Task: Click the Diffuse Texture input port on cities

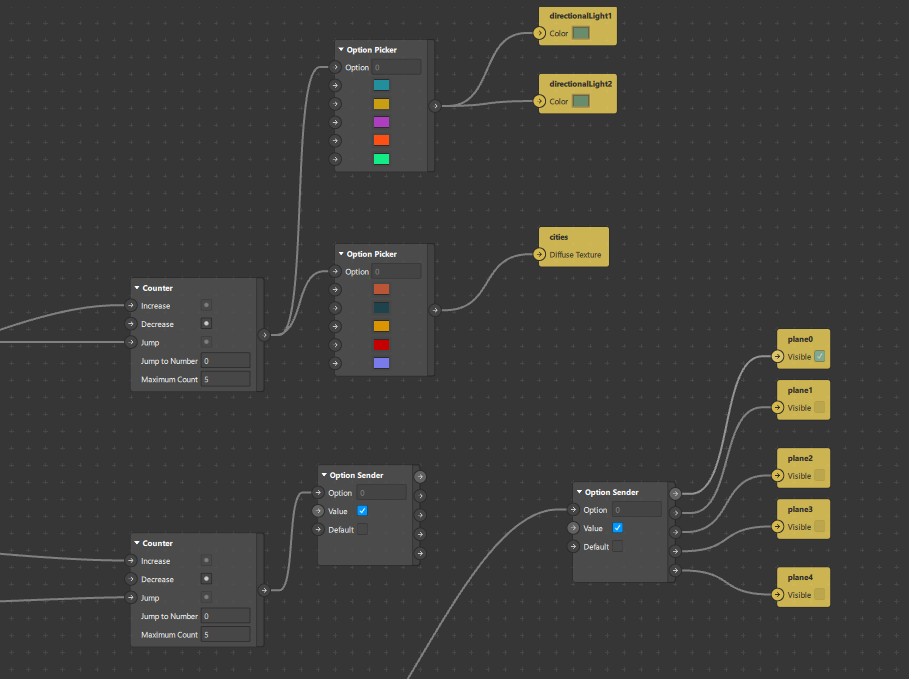Action: point(540,255)
